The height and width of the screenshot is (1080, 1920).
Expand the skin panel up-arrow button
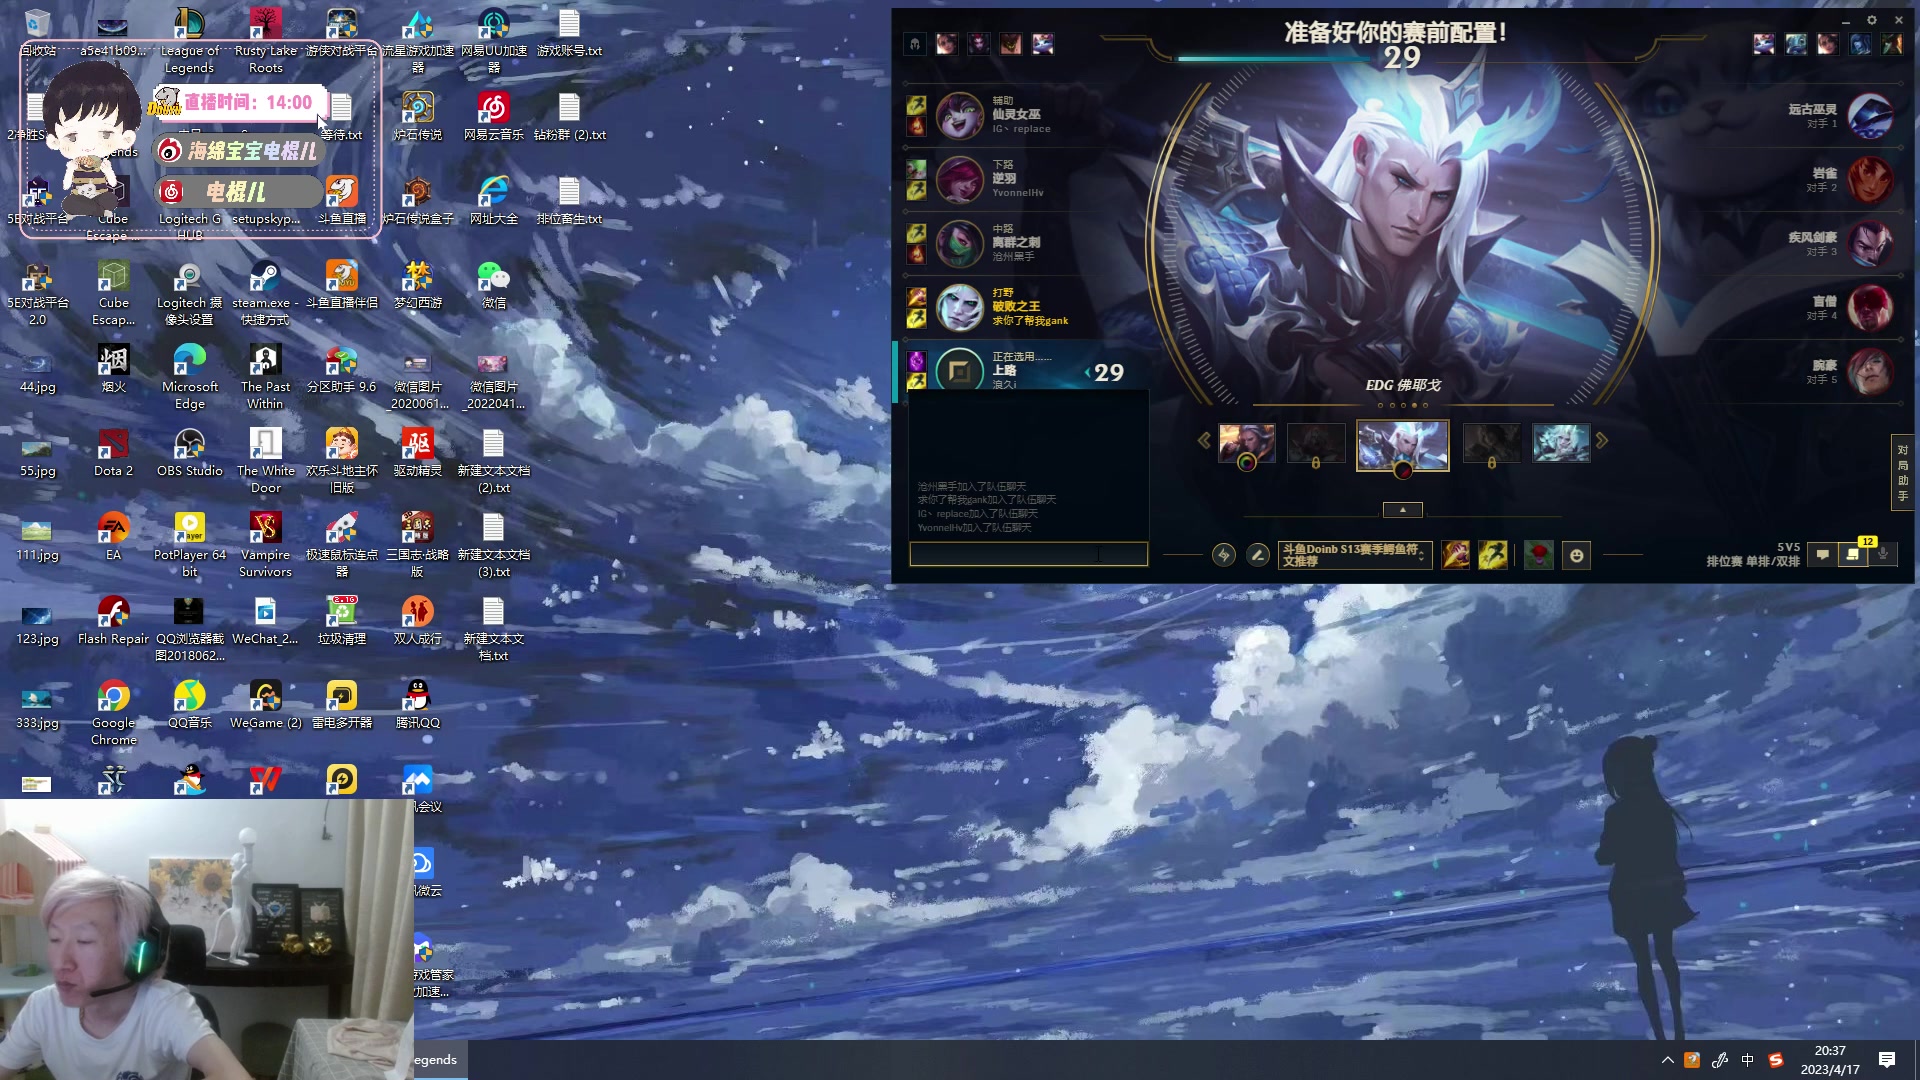1402,510
